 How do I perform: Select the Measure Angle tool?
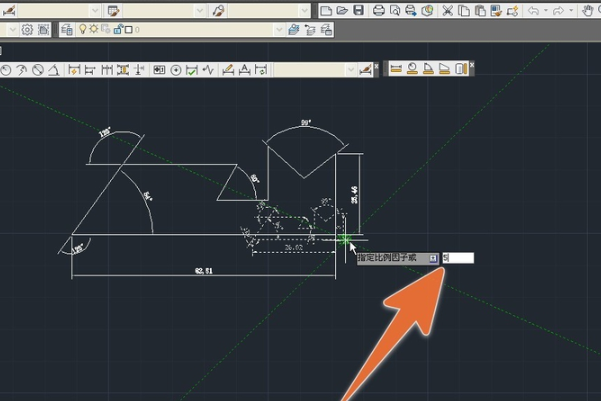[x=428, y=69]
